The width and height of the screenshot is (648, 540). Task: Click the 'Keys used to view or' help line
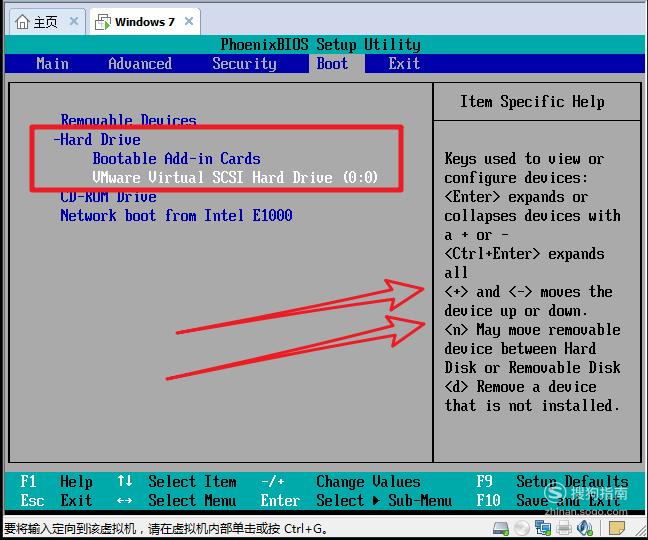click(x=524, y=159)
